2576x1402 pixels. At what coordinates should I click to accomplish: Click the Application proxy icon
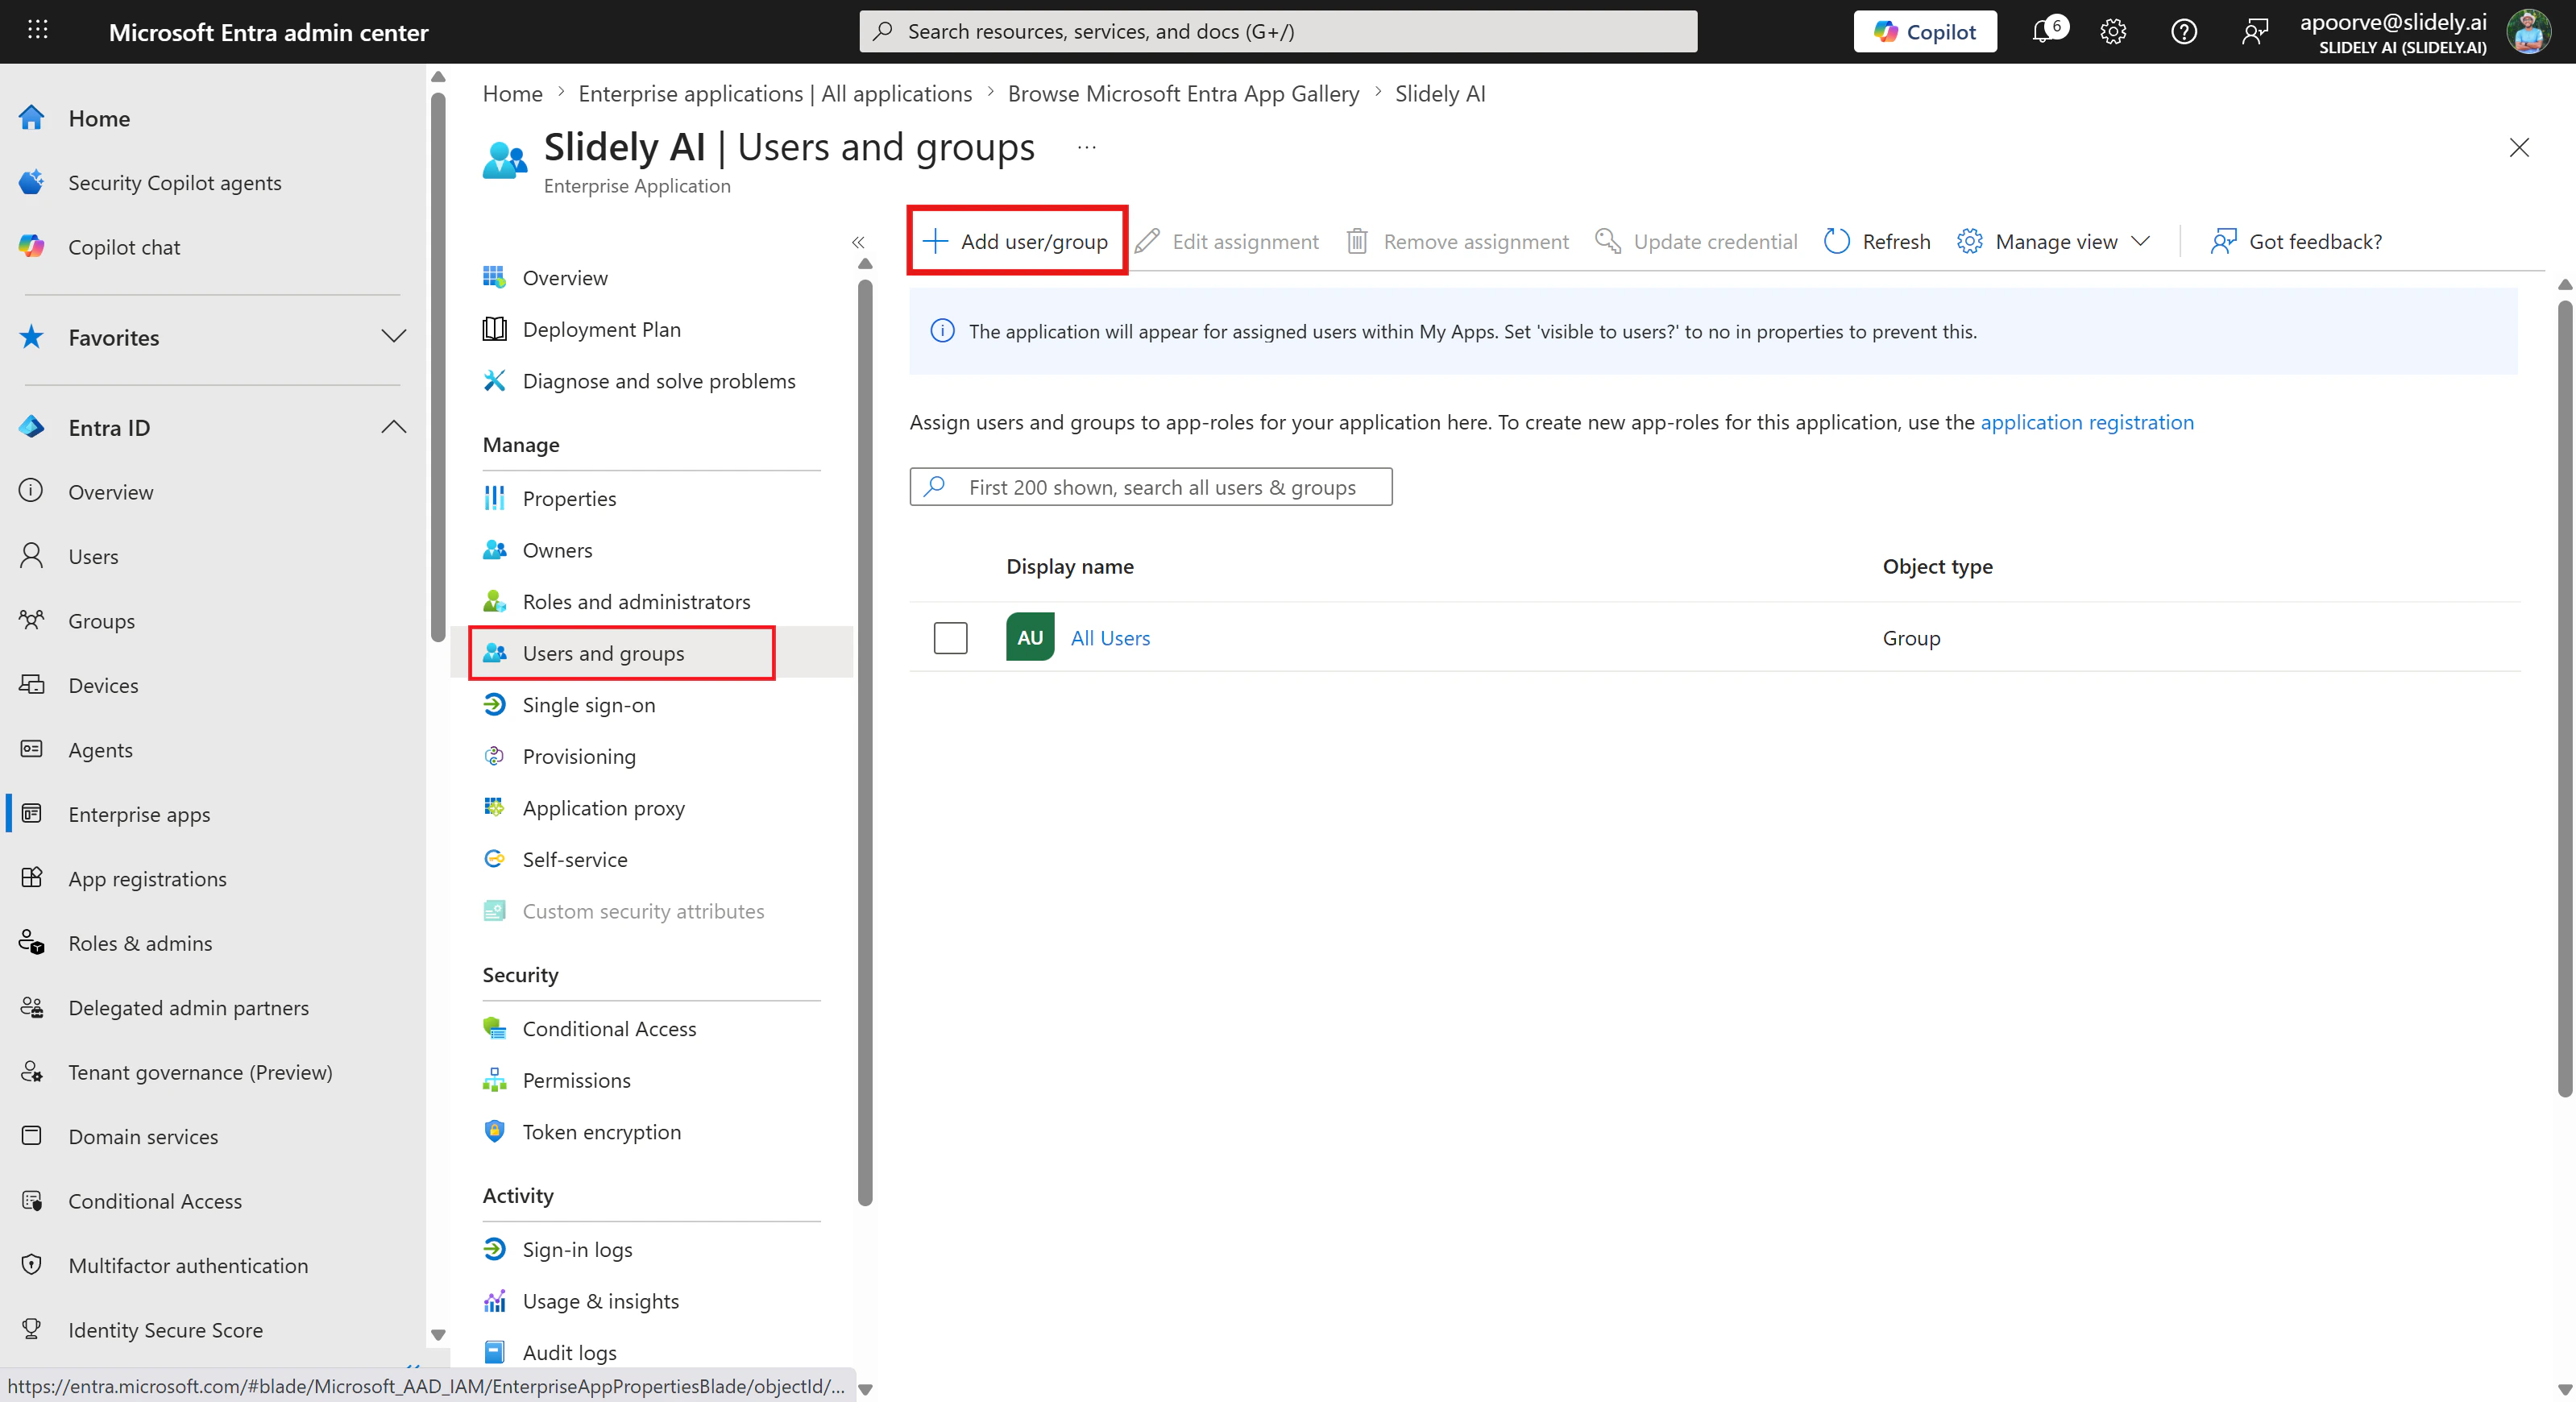494,807
